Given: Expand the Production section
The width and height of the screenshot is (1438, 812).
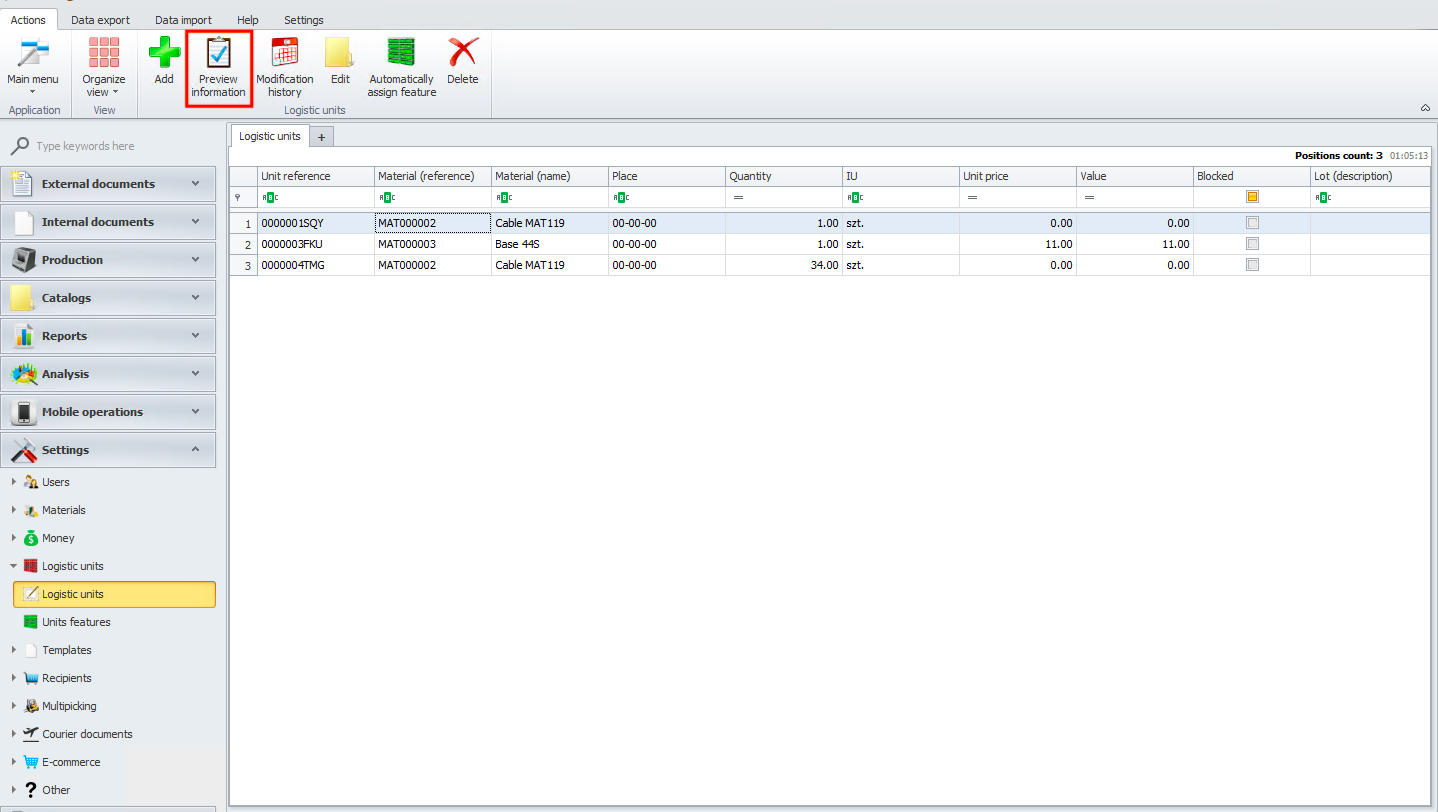Looking at the screenshot, I should (x=108, y=260).
